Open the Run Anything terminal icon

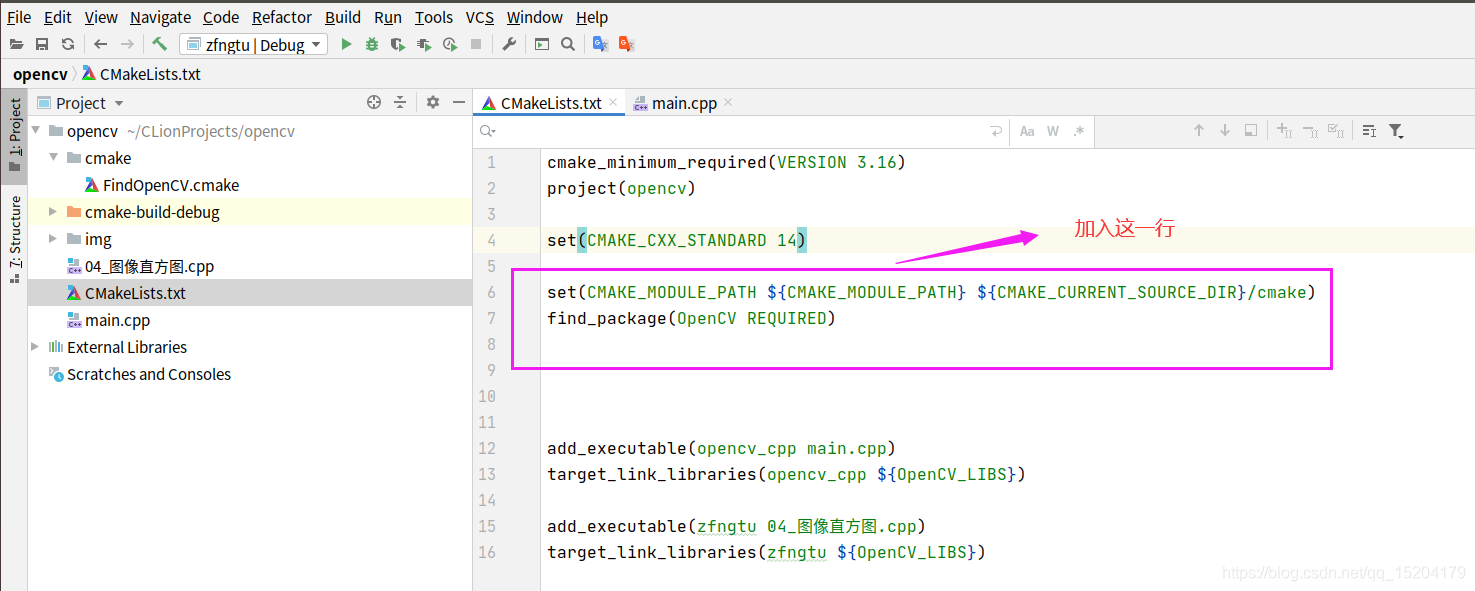pyautogui.click(x=542, y=44)
